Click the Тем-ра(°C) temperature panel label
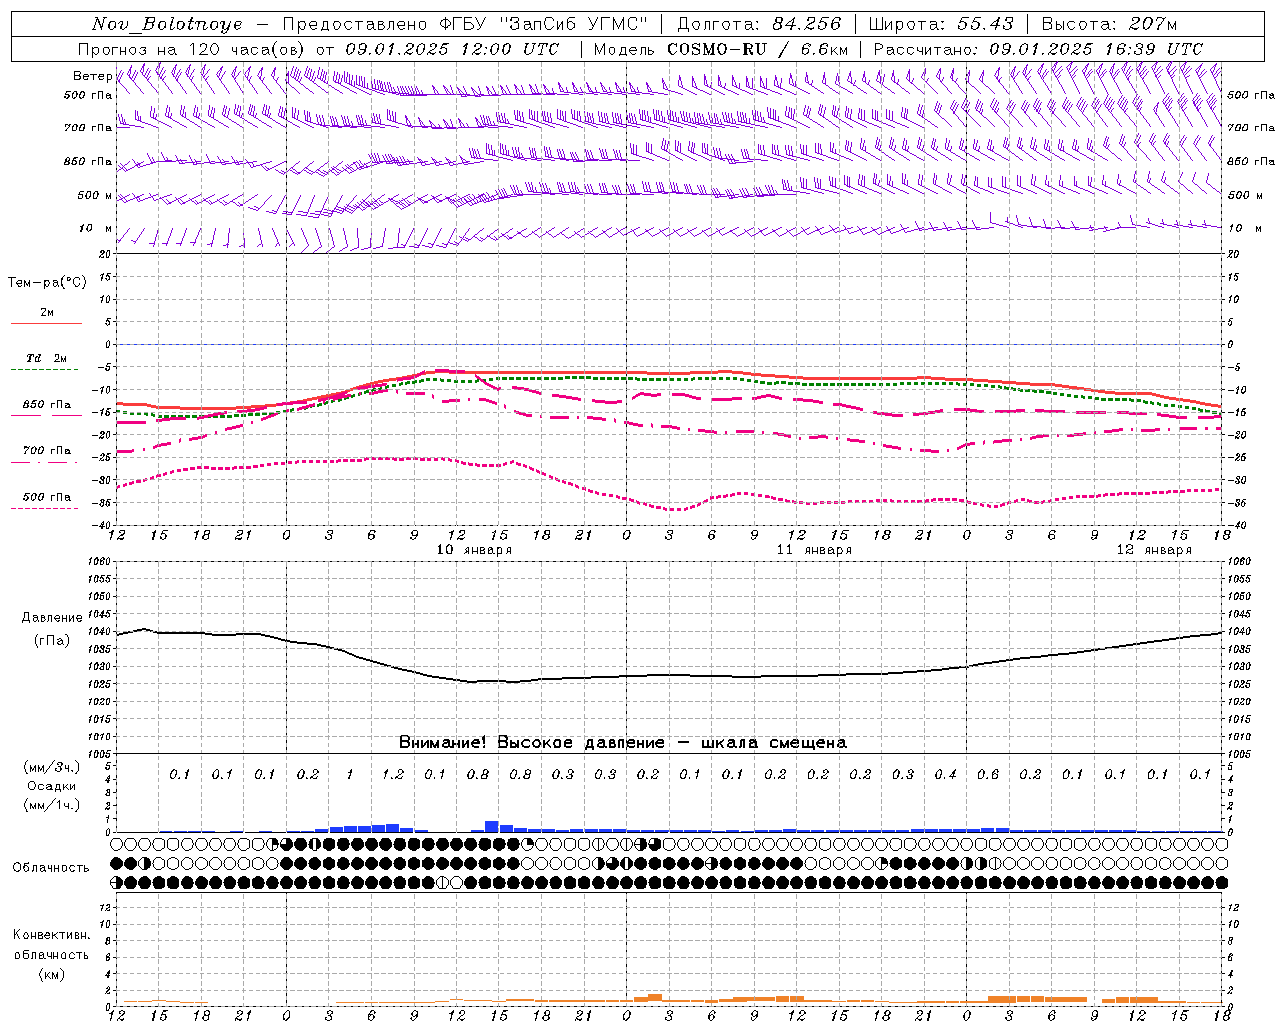This screenshot has width=1280, height=1024. pos(47,282)
